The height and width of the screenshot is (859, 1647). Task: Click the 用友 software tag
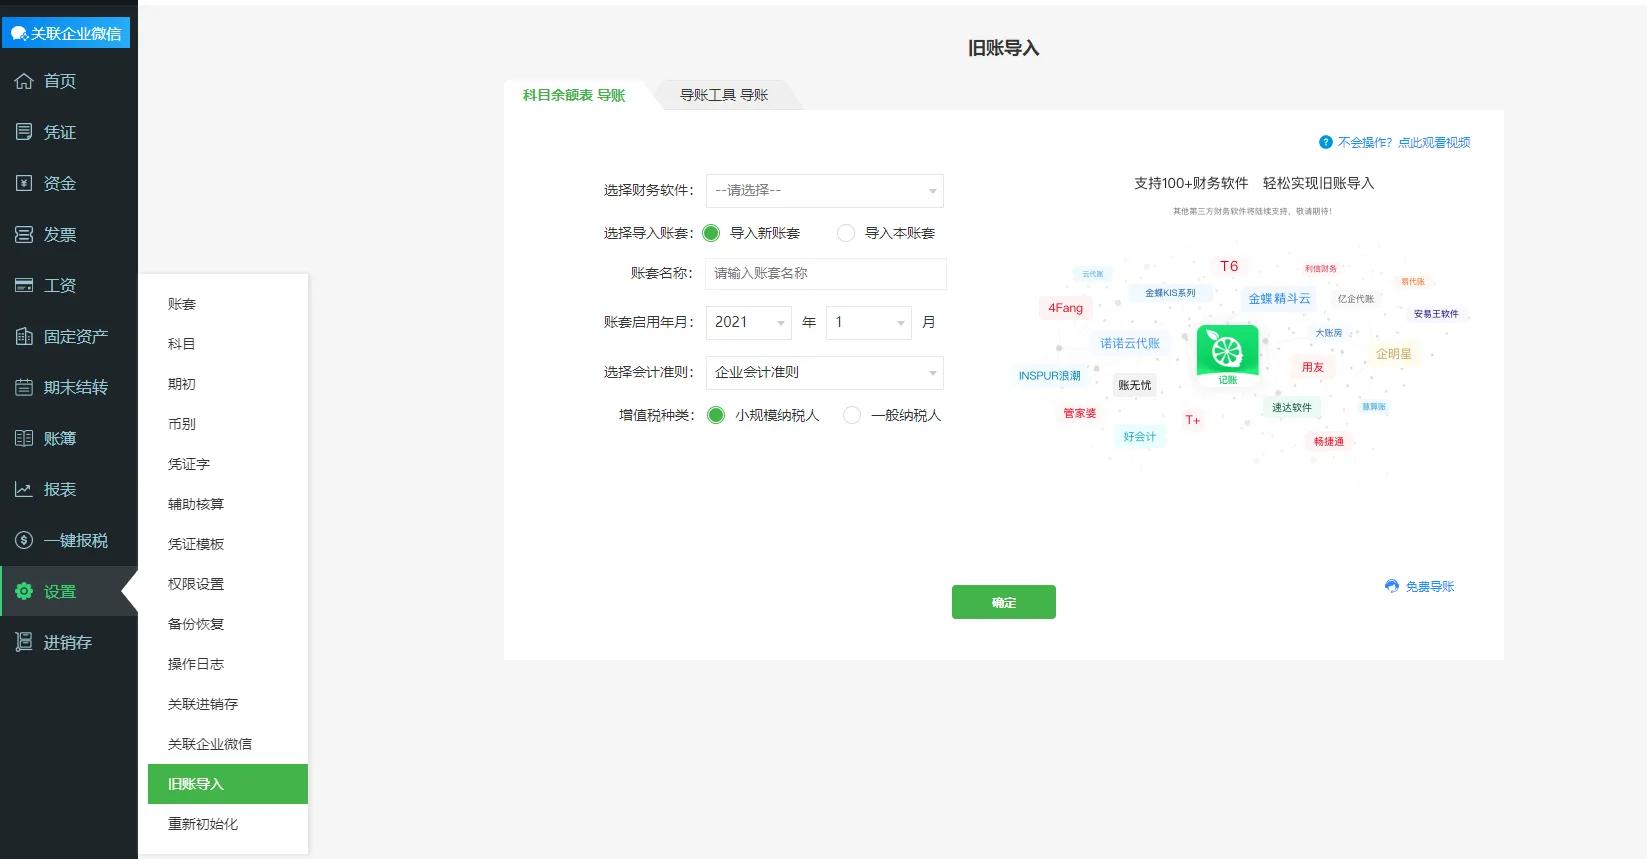pyautogui.click(x=1313, y=367)
